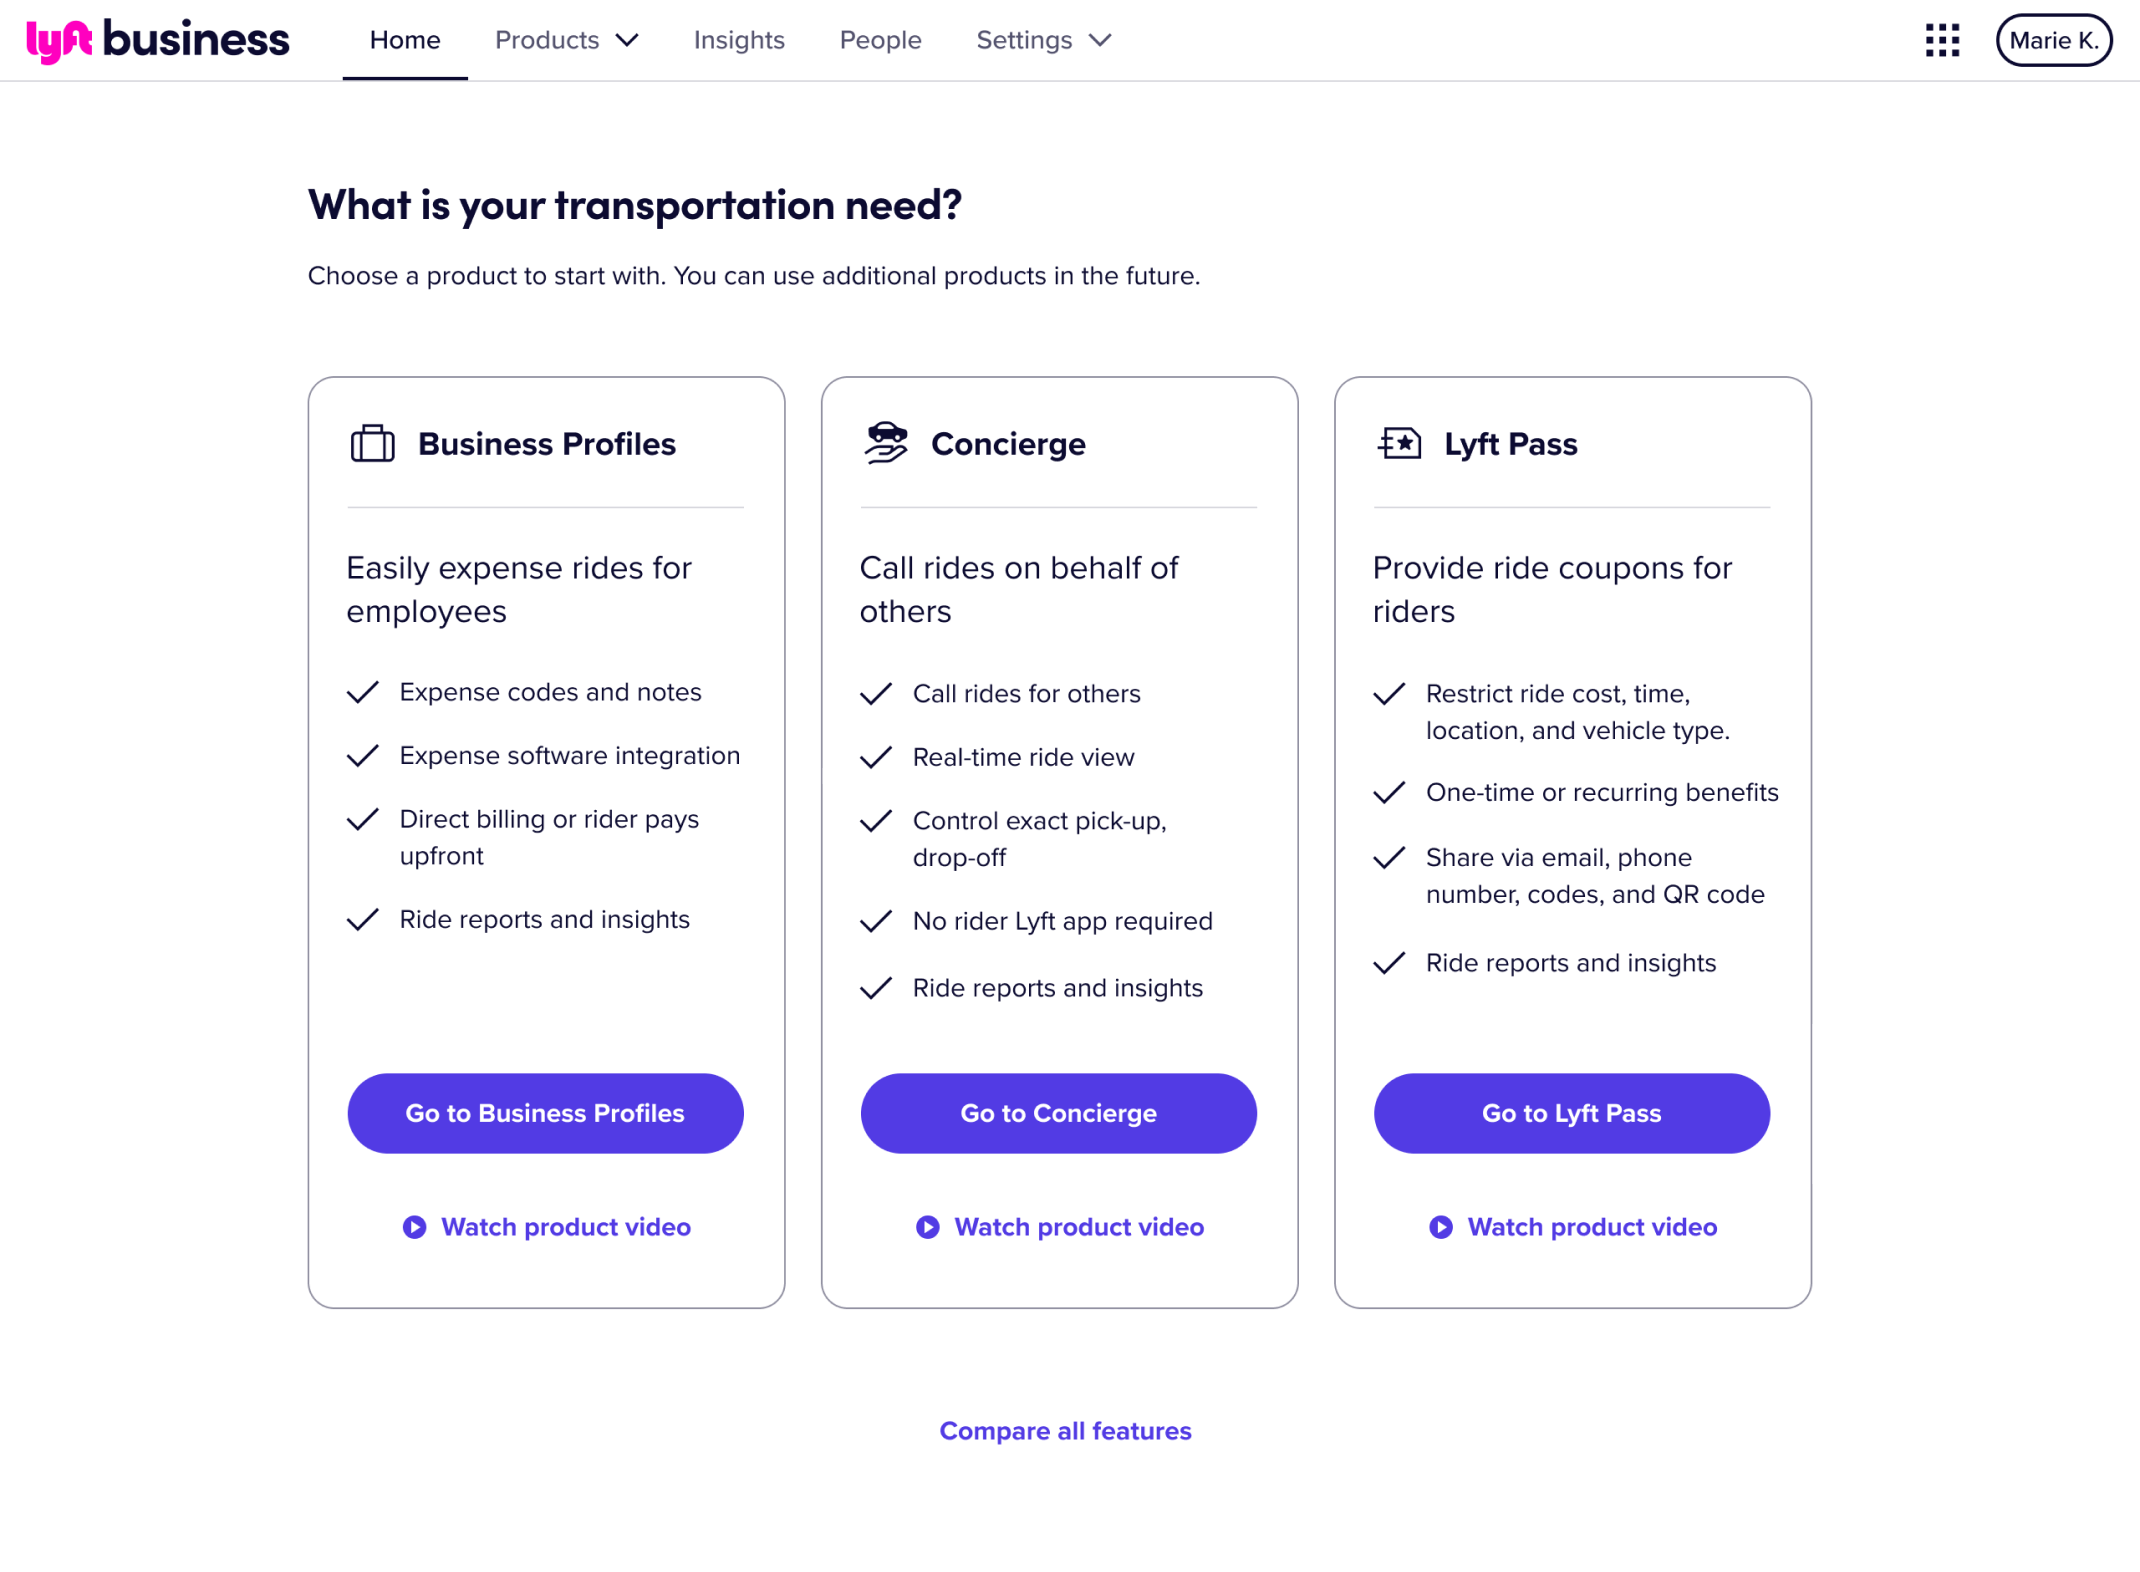Click the Lyft Pass ticket icon
2140x1572 pixels.
tap(1400, 443)
